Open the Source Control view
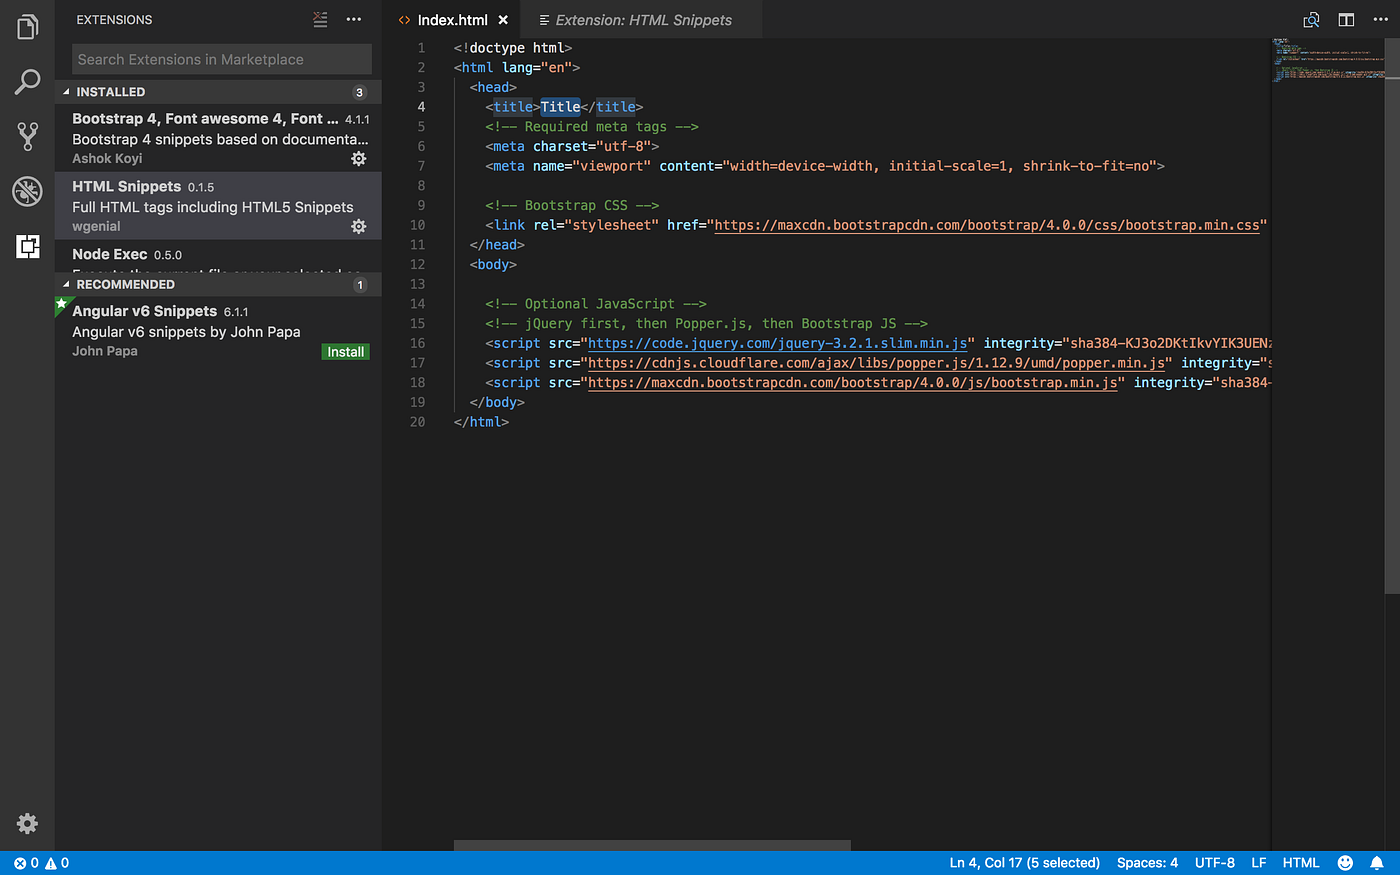Viewport: 1400px width, 875px height. (x=27, y=137)
